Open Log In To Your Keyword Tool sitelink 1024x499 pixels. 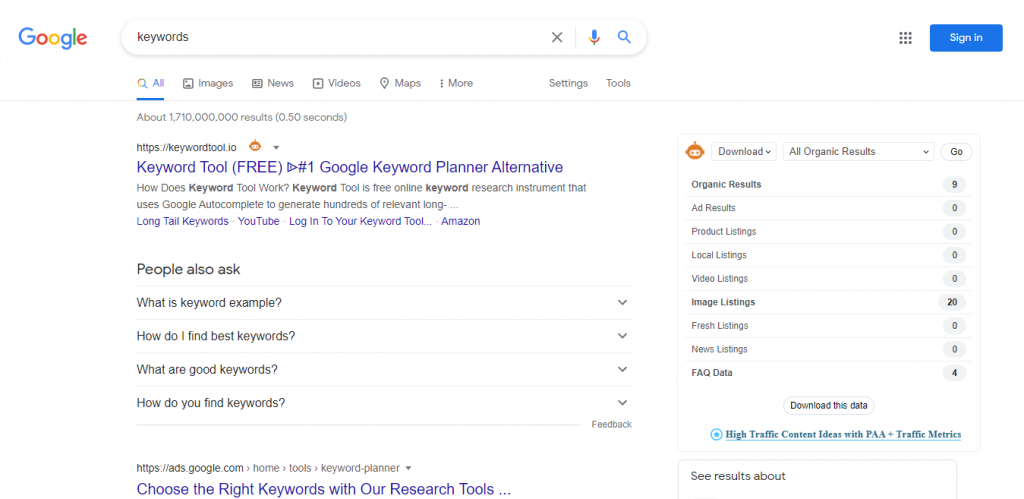click(360, 221)
